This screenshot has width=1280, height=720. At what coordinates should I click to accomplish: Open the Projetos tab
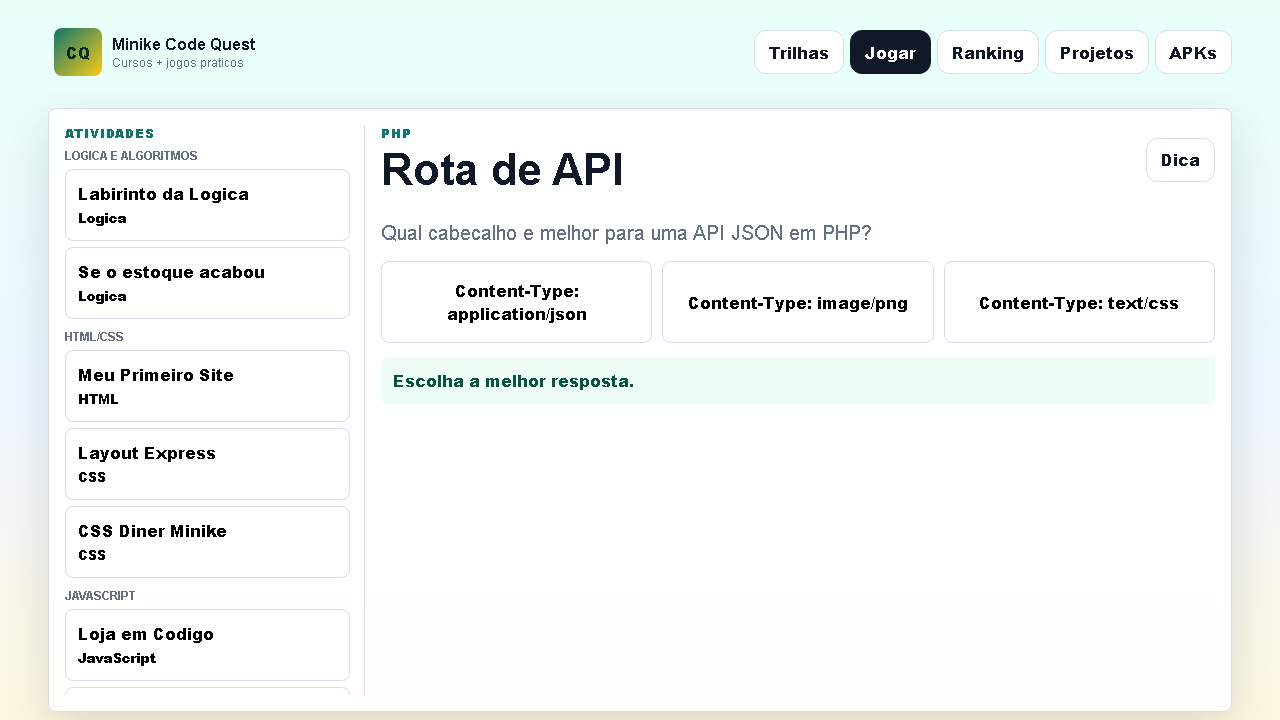[x=1097, y=52]
